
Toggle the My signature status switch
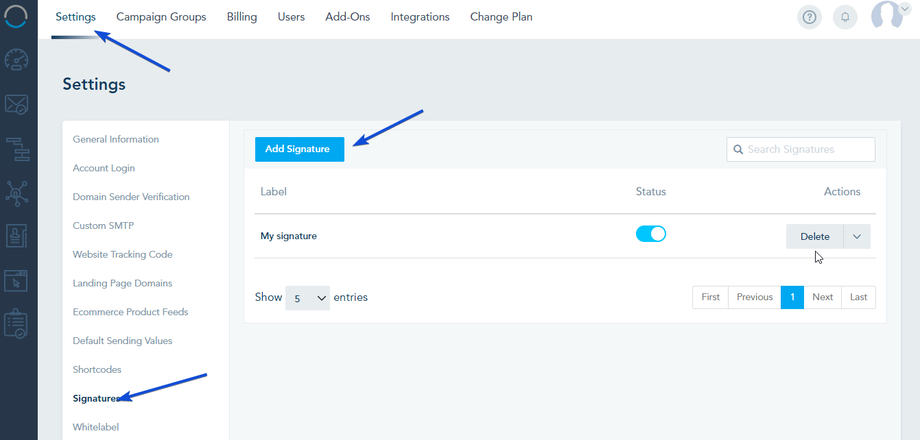point(651,234)
